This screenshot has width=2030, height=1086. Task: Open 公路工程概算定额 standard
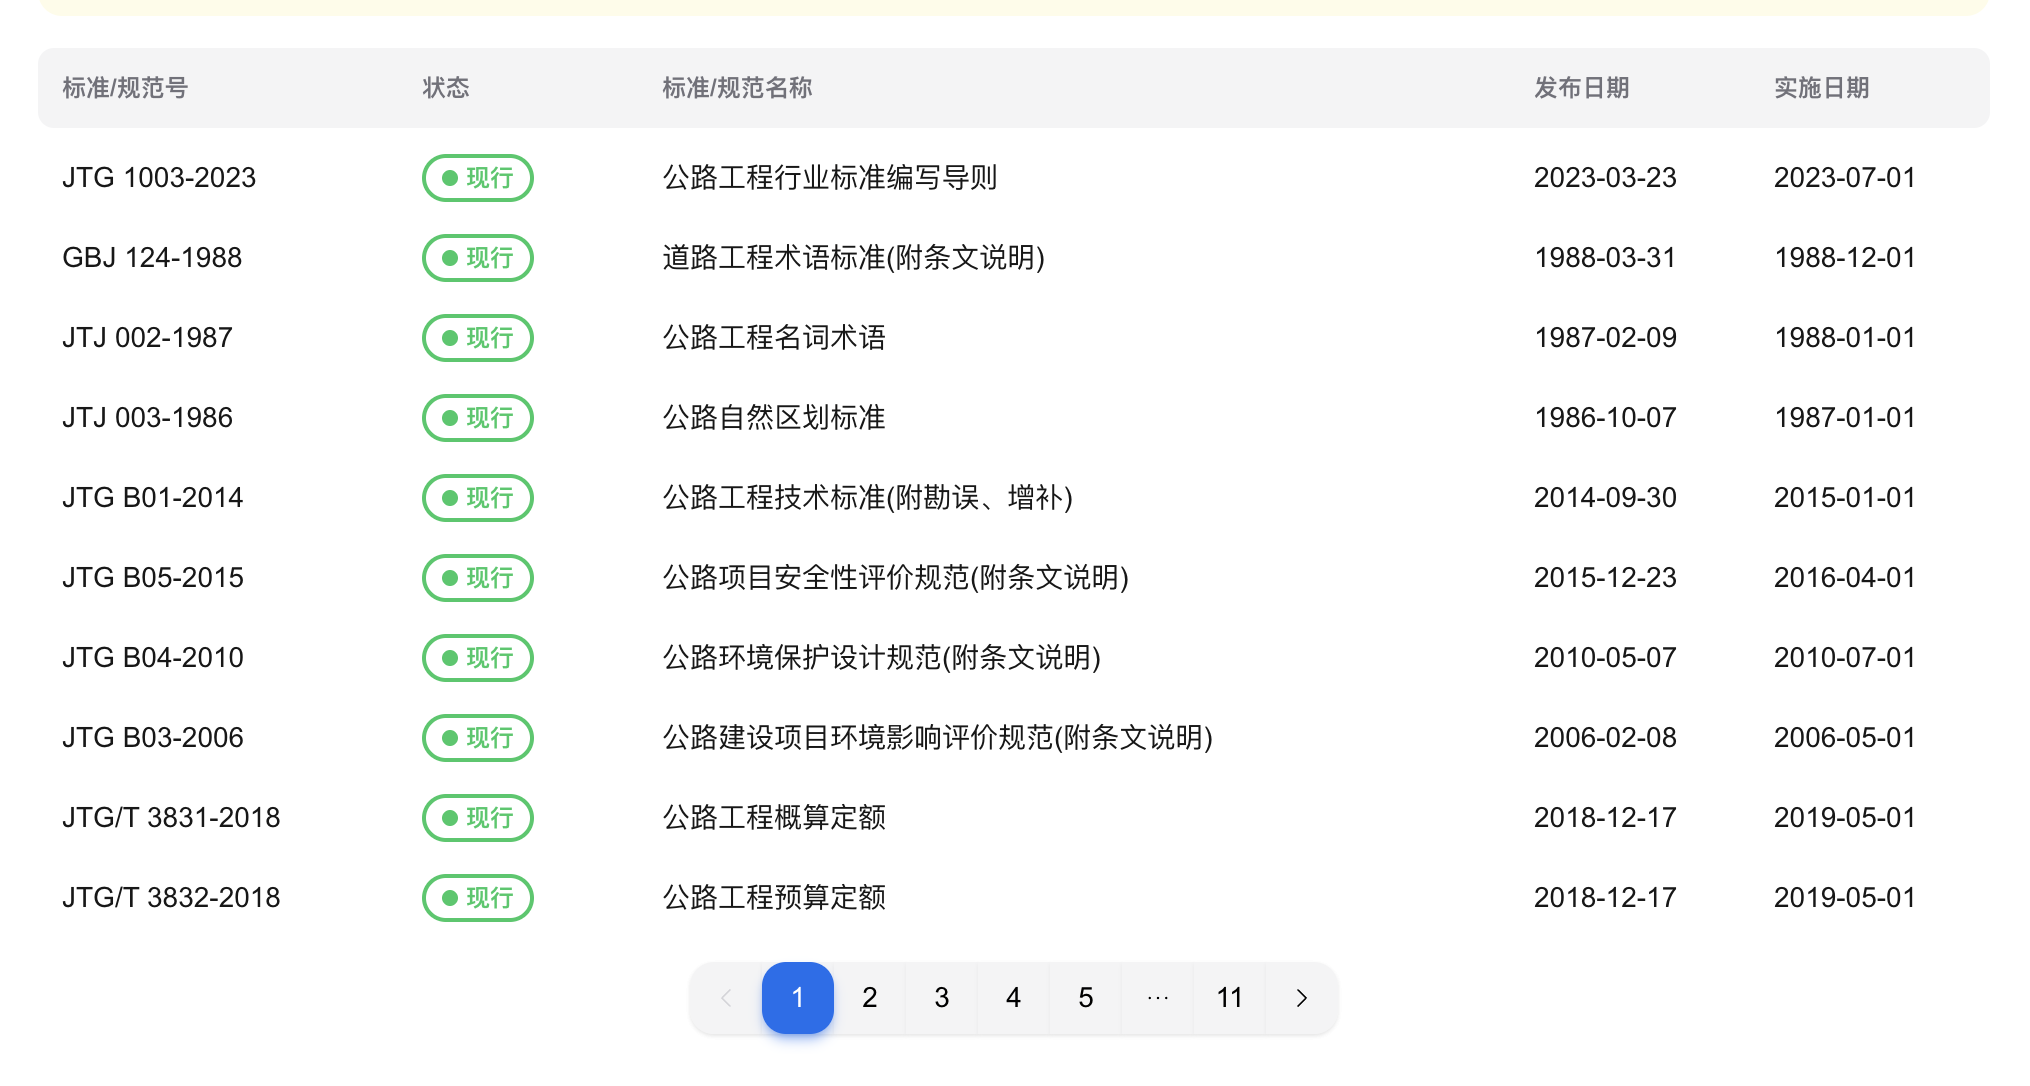coord(773,818)
